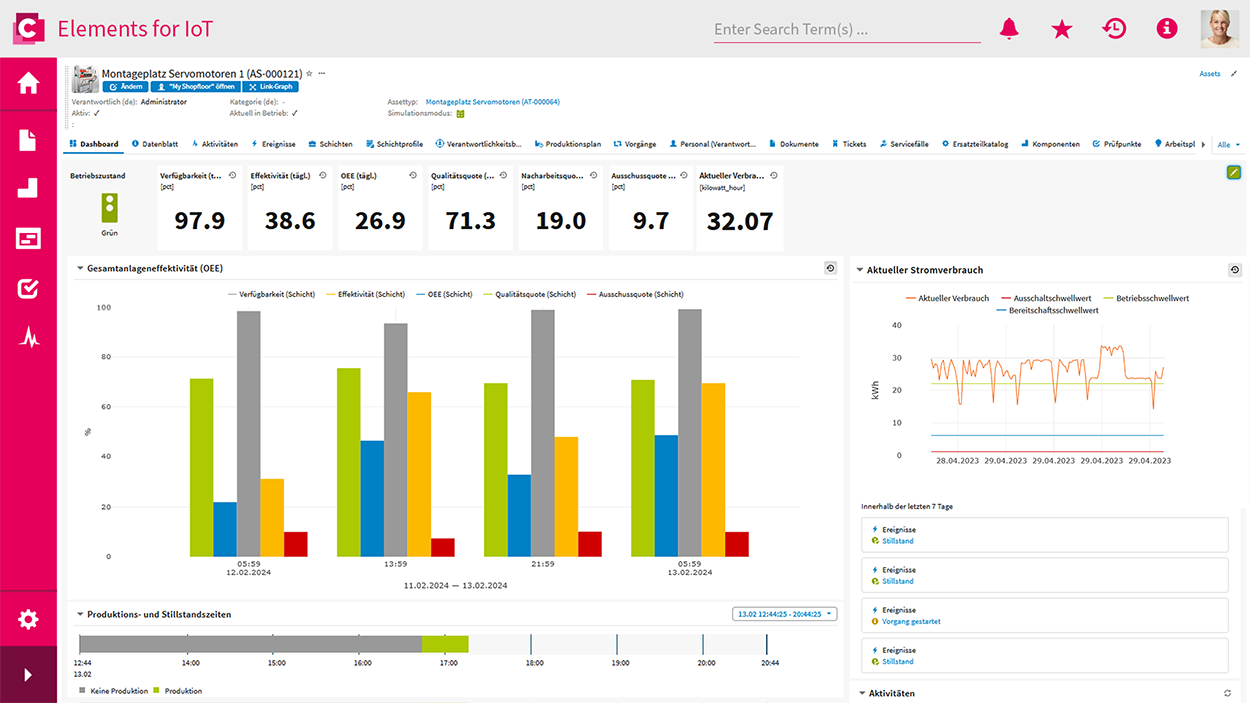
Task: Click the search term input field
Action: pyautogui.click(x=846, y=29)
